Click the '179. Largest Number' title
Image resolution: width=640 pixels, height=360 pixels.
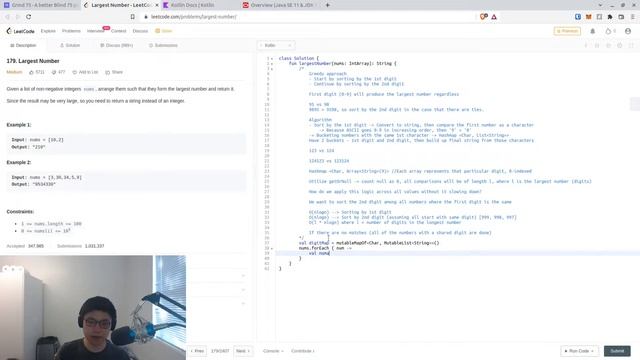pyautogui.click(x=33, y=61)
